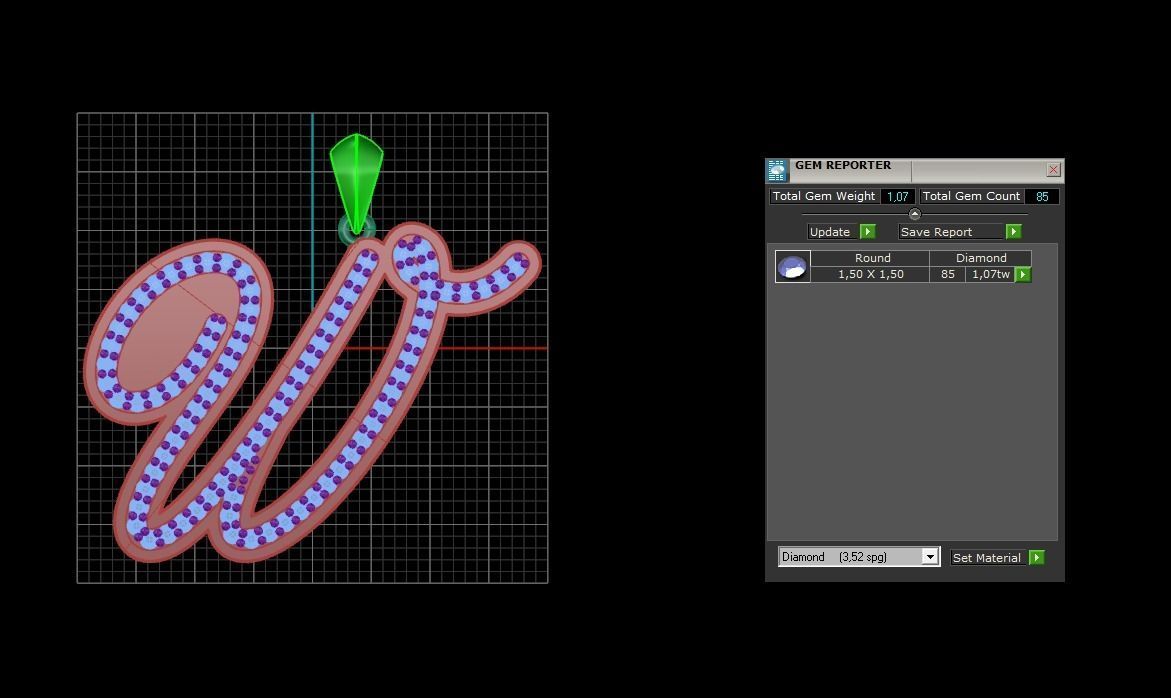Click the Diamond material cell in table
The image size is (1171, 698).
point(981,258)
